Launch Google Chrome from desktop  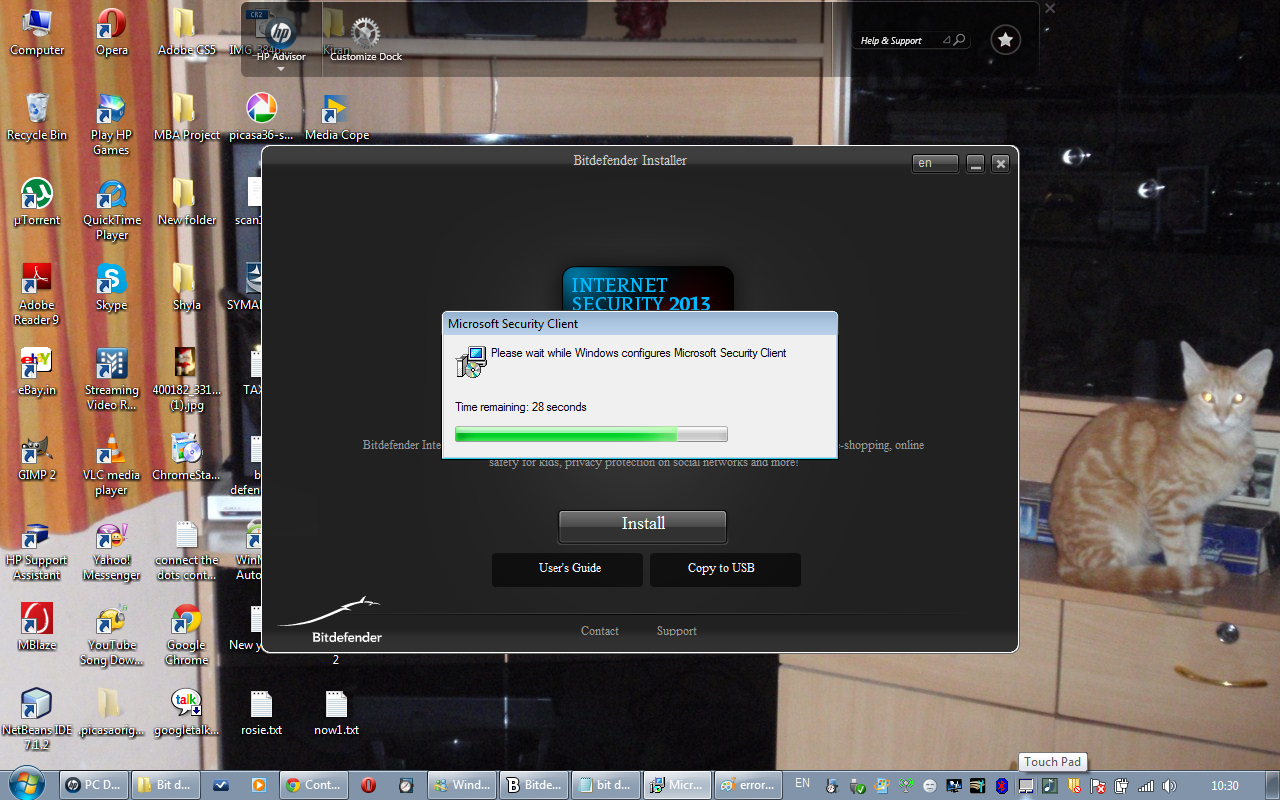(186, 635)
